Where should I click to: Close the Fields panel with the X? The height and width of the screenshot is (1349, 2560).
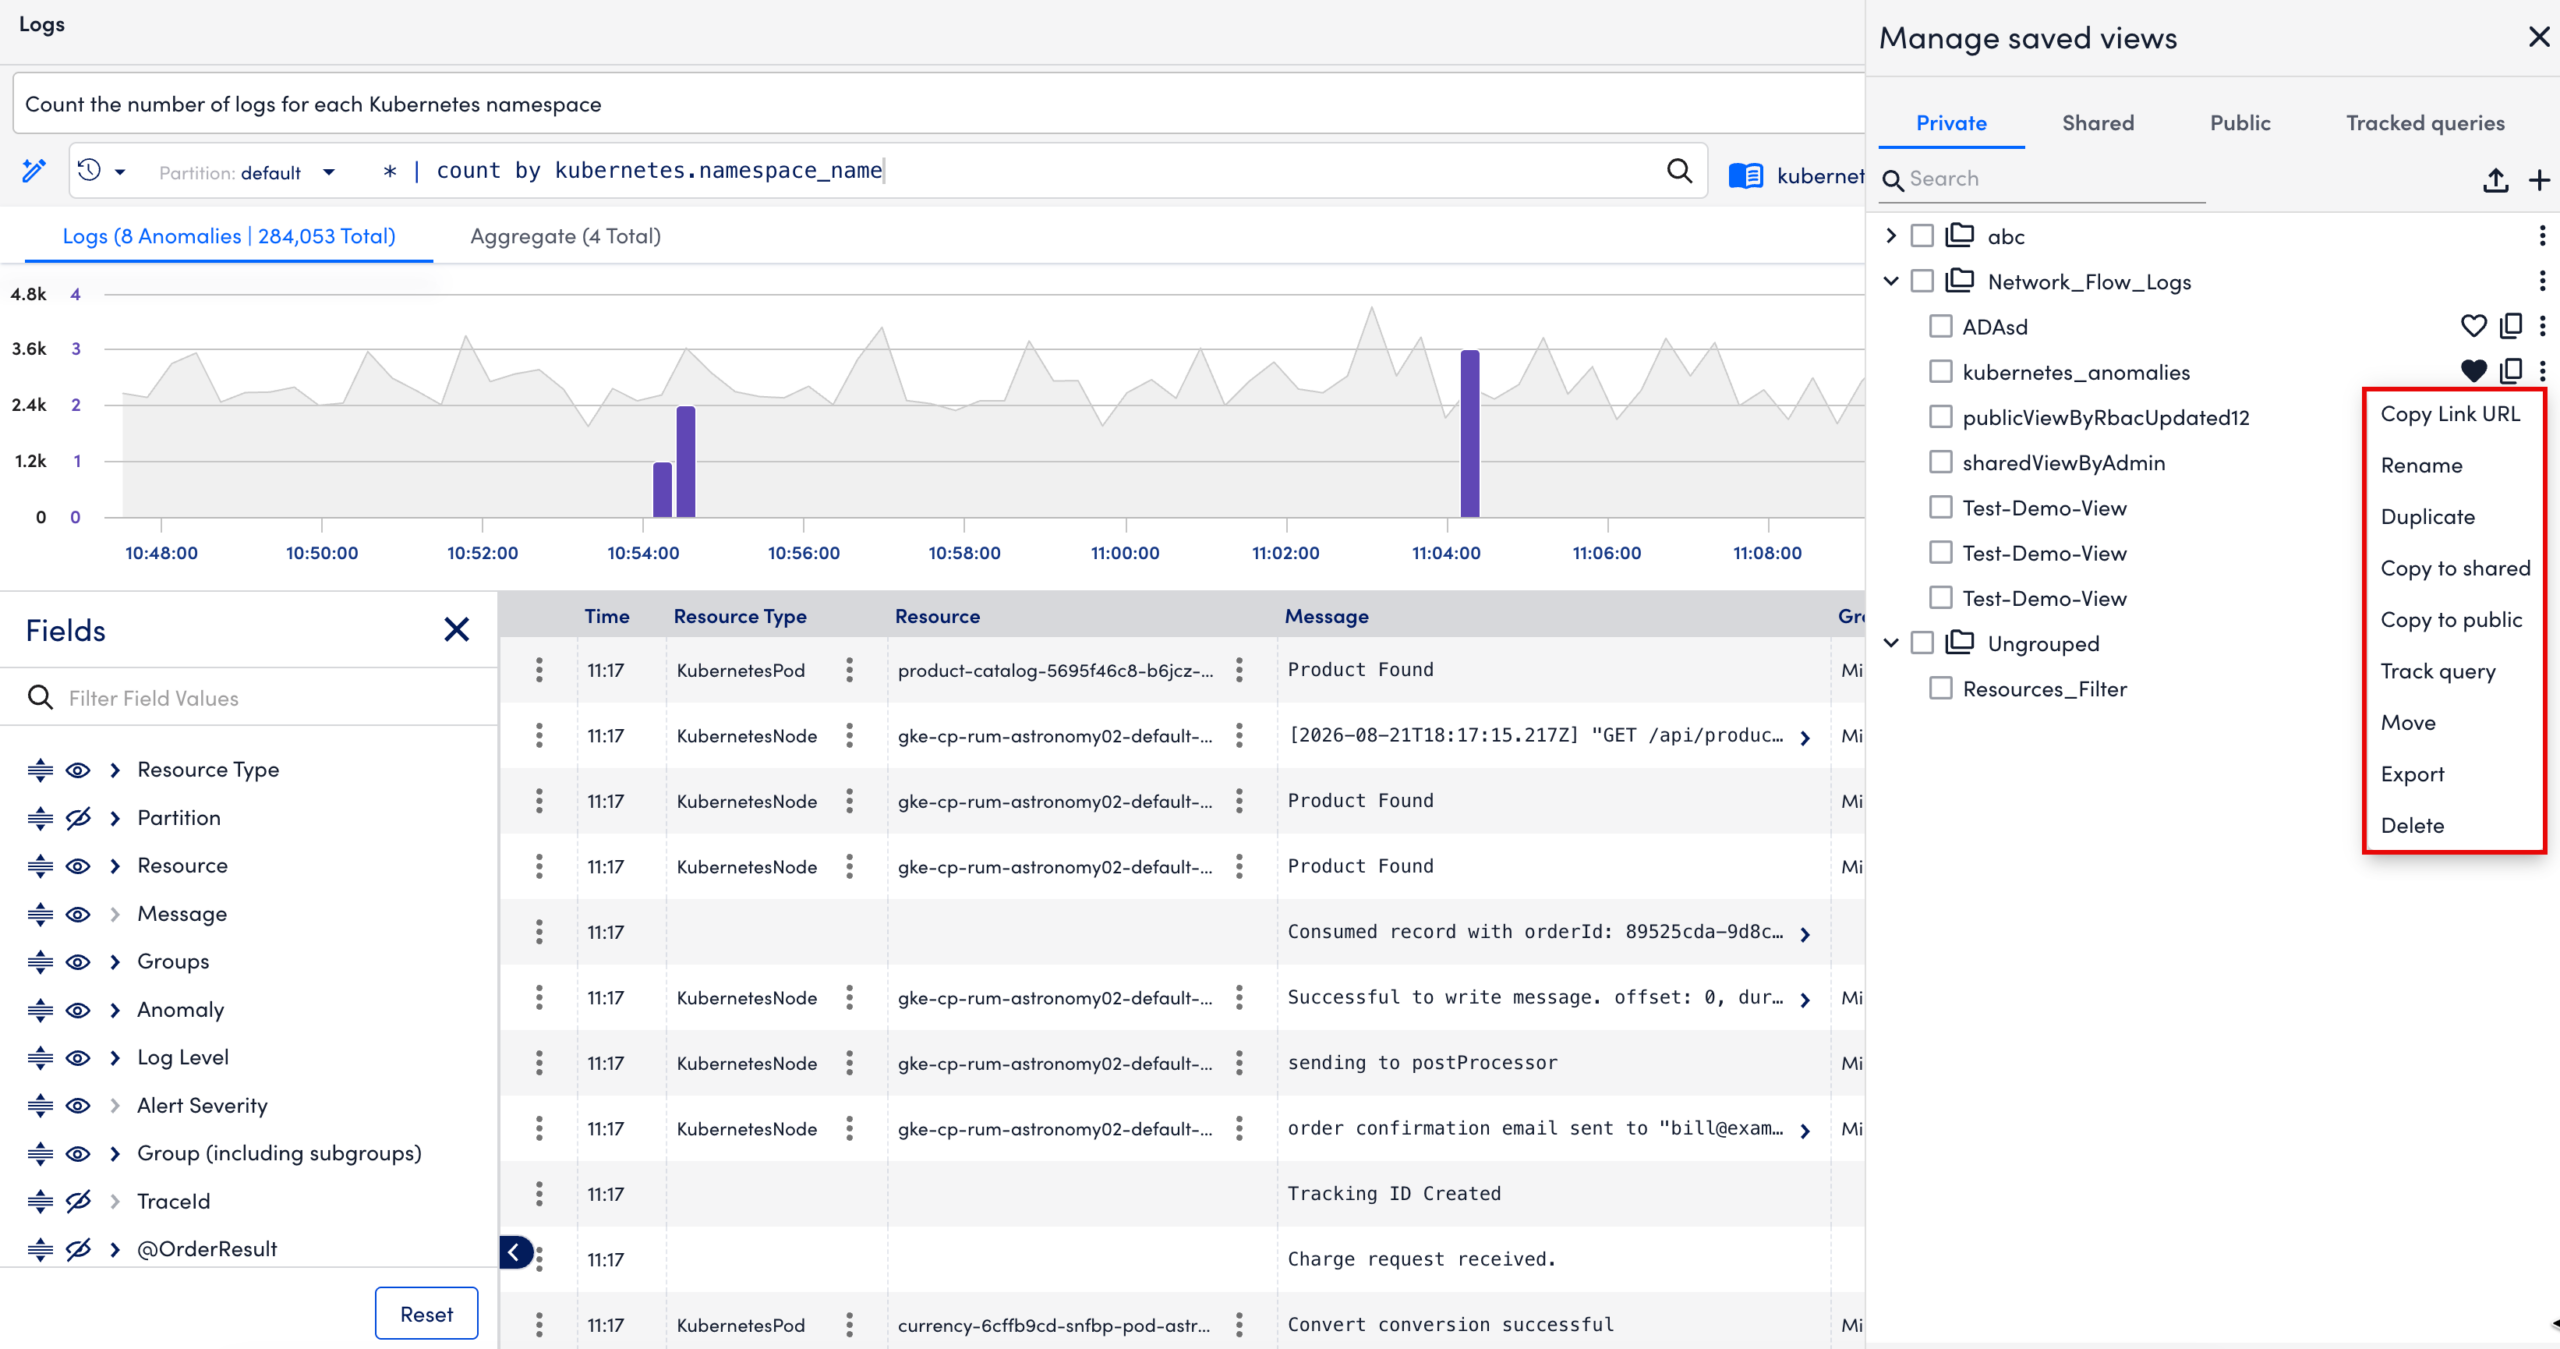coord(457,630)
